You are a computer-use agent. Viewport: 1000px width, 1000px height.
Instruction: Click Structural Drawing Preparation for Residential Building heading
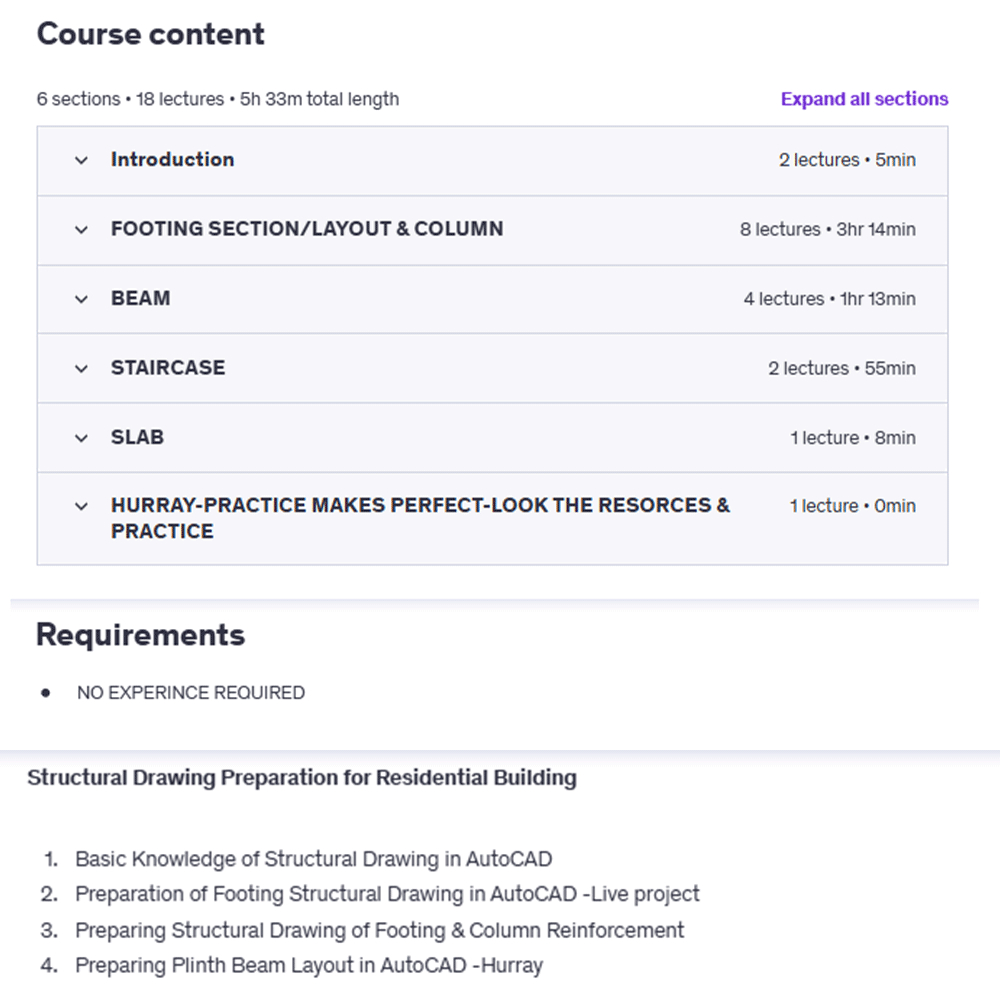pos(302,778)
